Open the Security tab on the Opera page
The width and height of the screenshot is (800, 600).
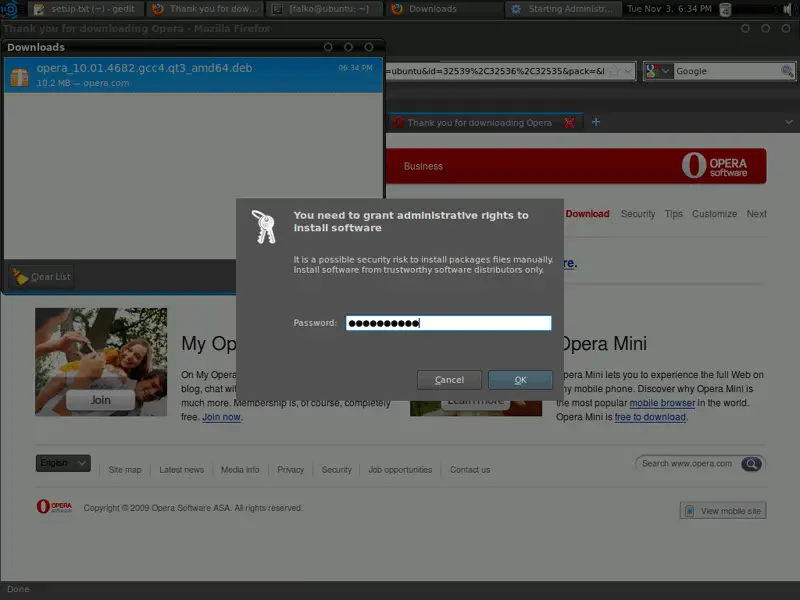(x=638, y=214)
